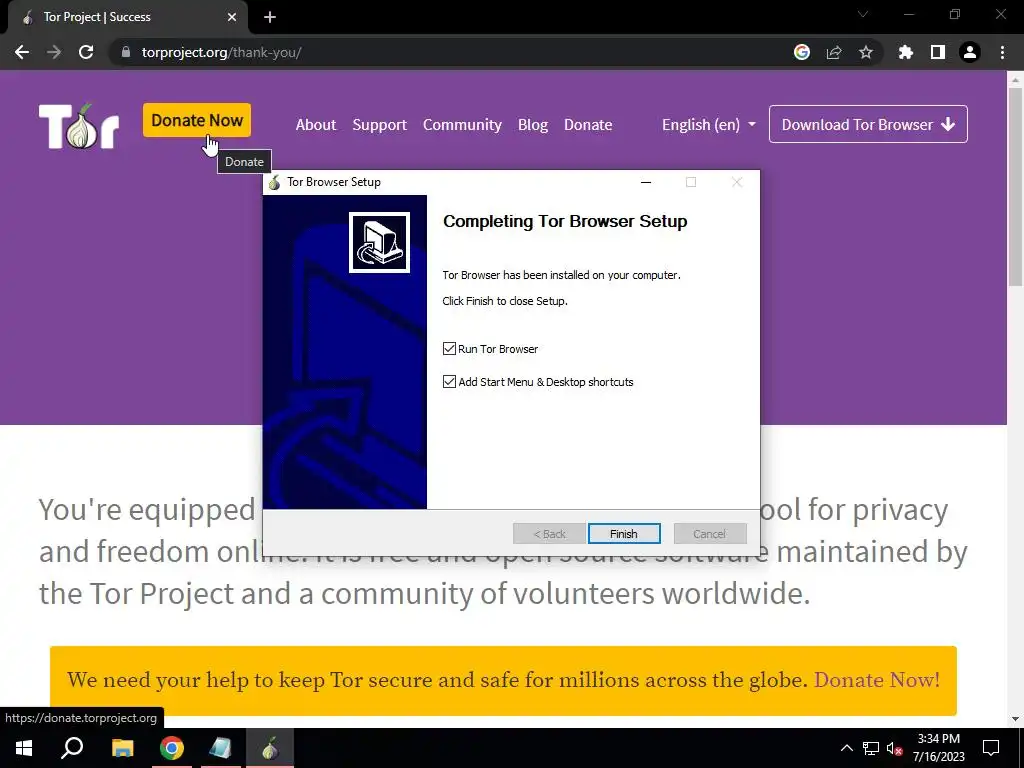Open the About menu item

pyautogui.click(x=315, y=125)
